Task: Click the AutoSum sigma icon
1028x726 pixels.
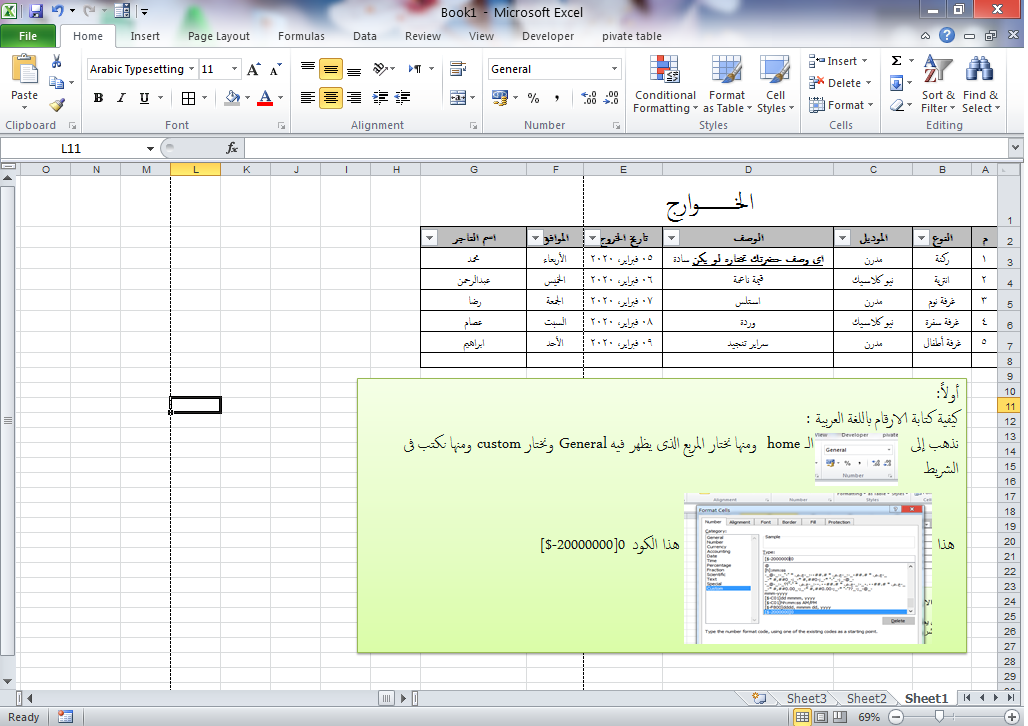Action: [x=896, y=61]
